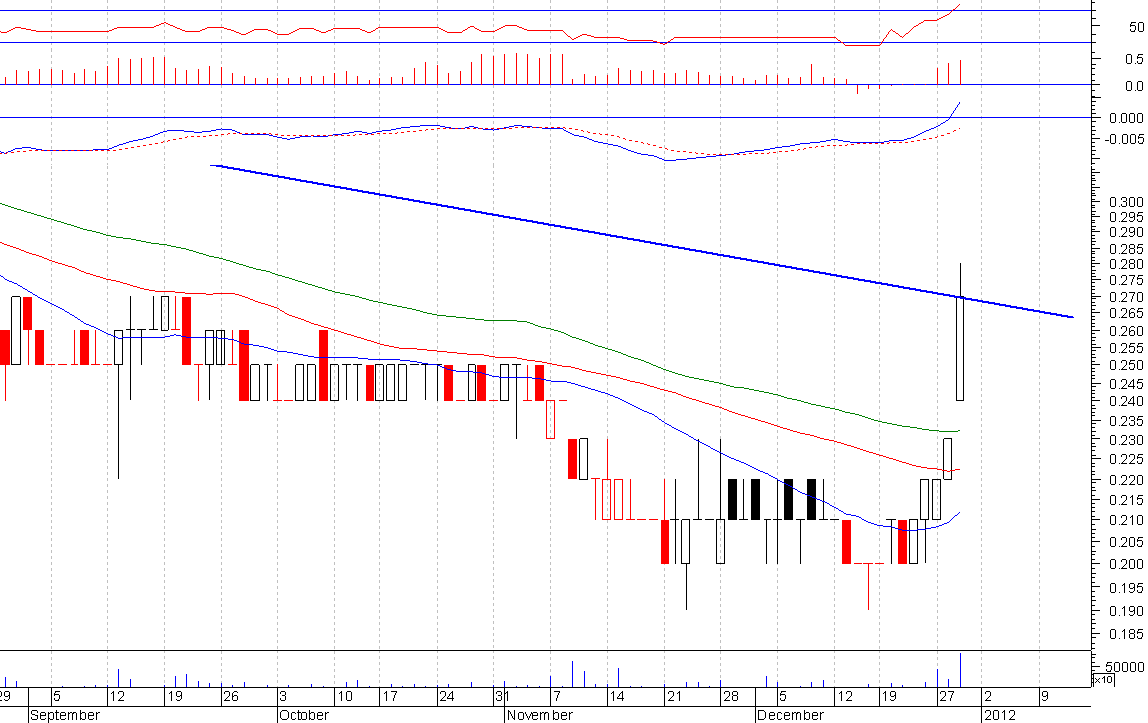Click the September month label

65,715
